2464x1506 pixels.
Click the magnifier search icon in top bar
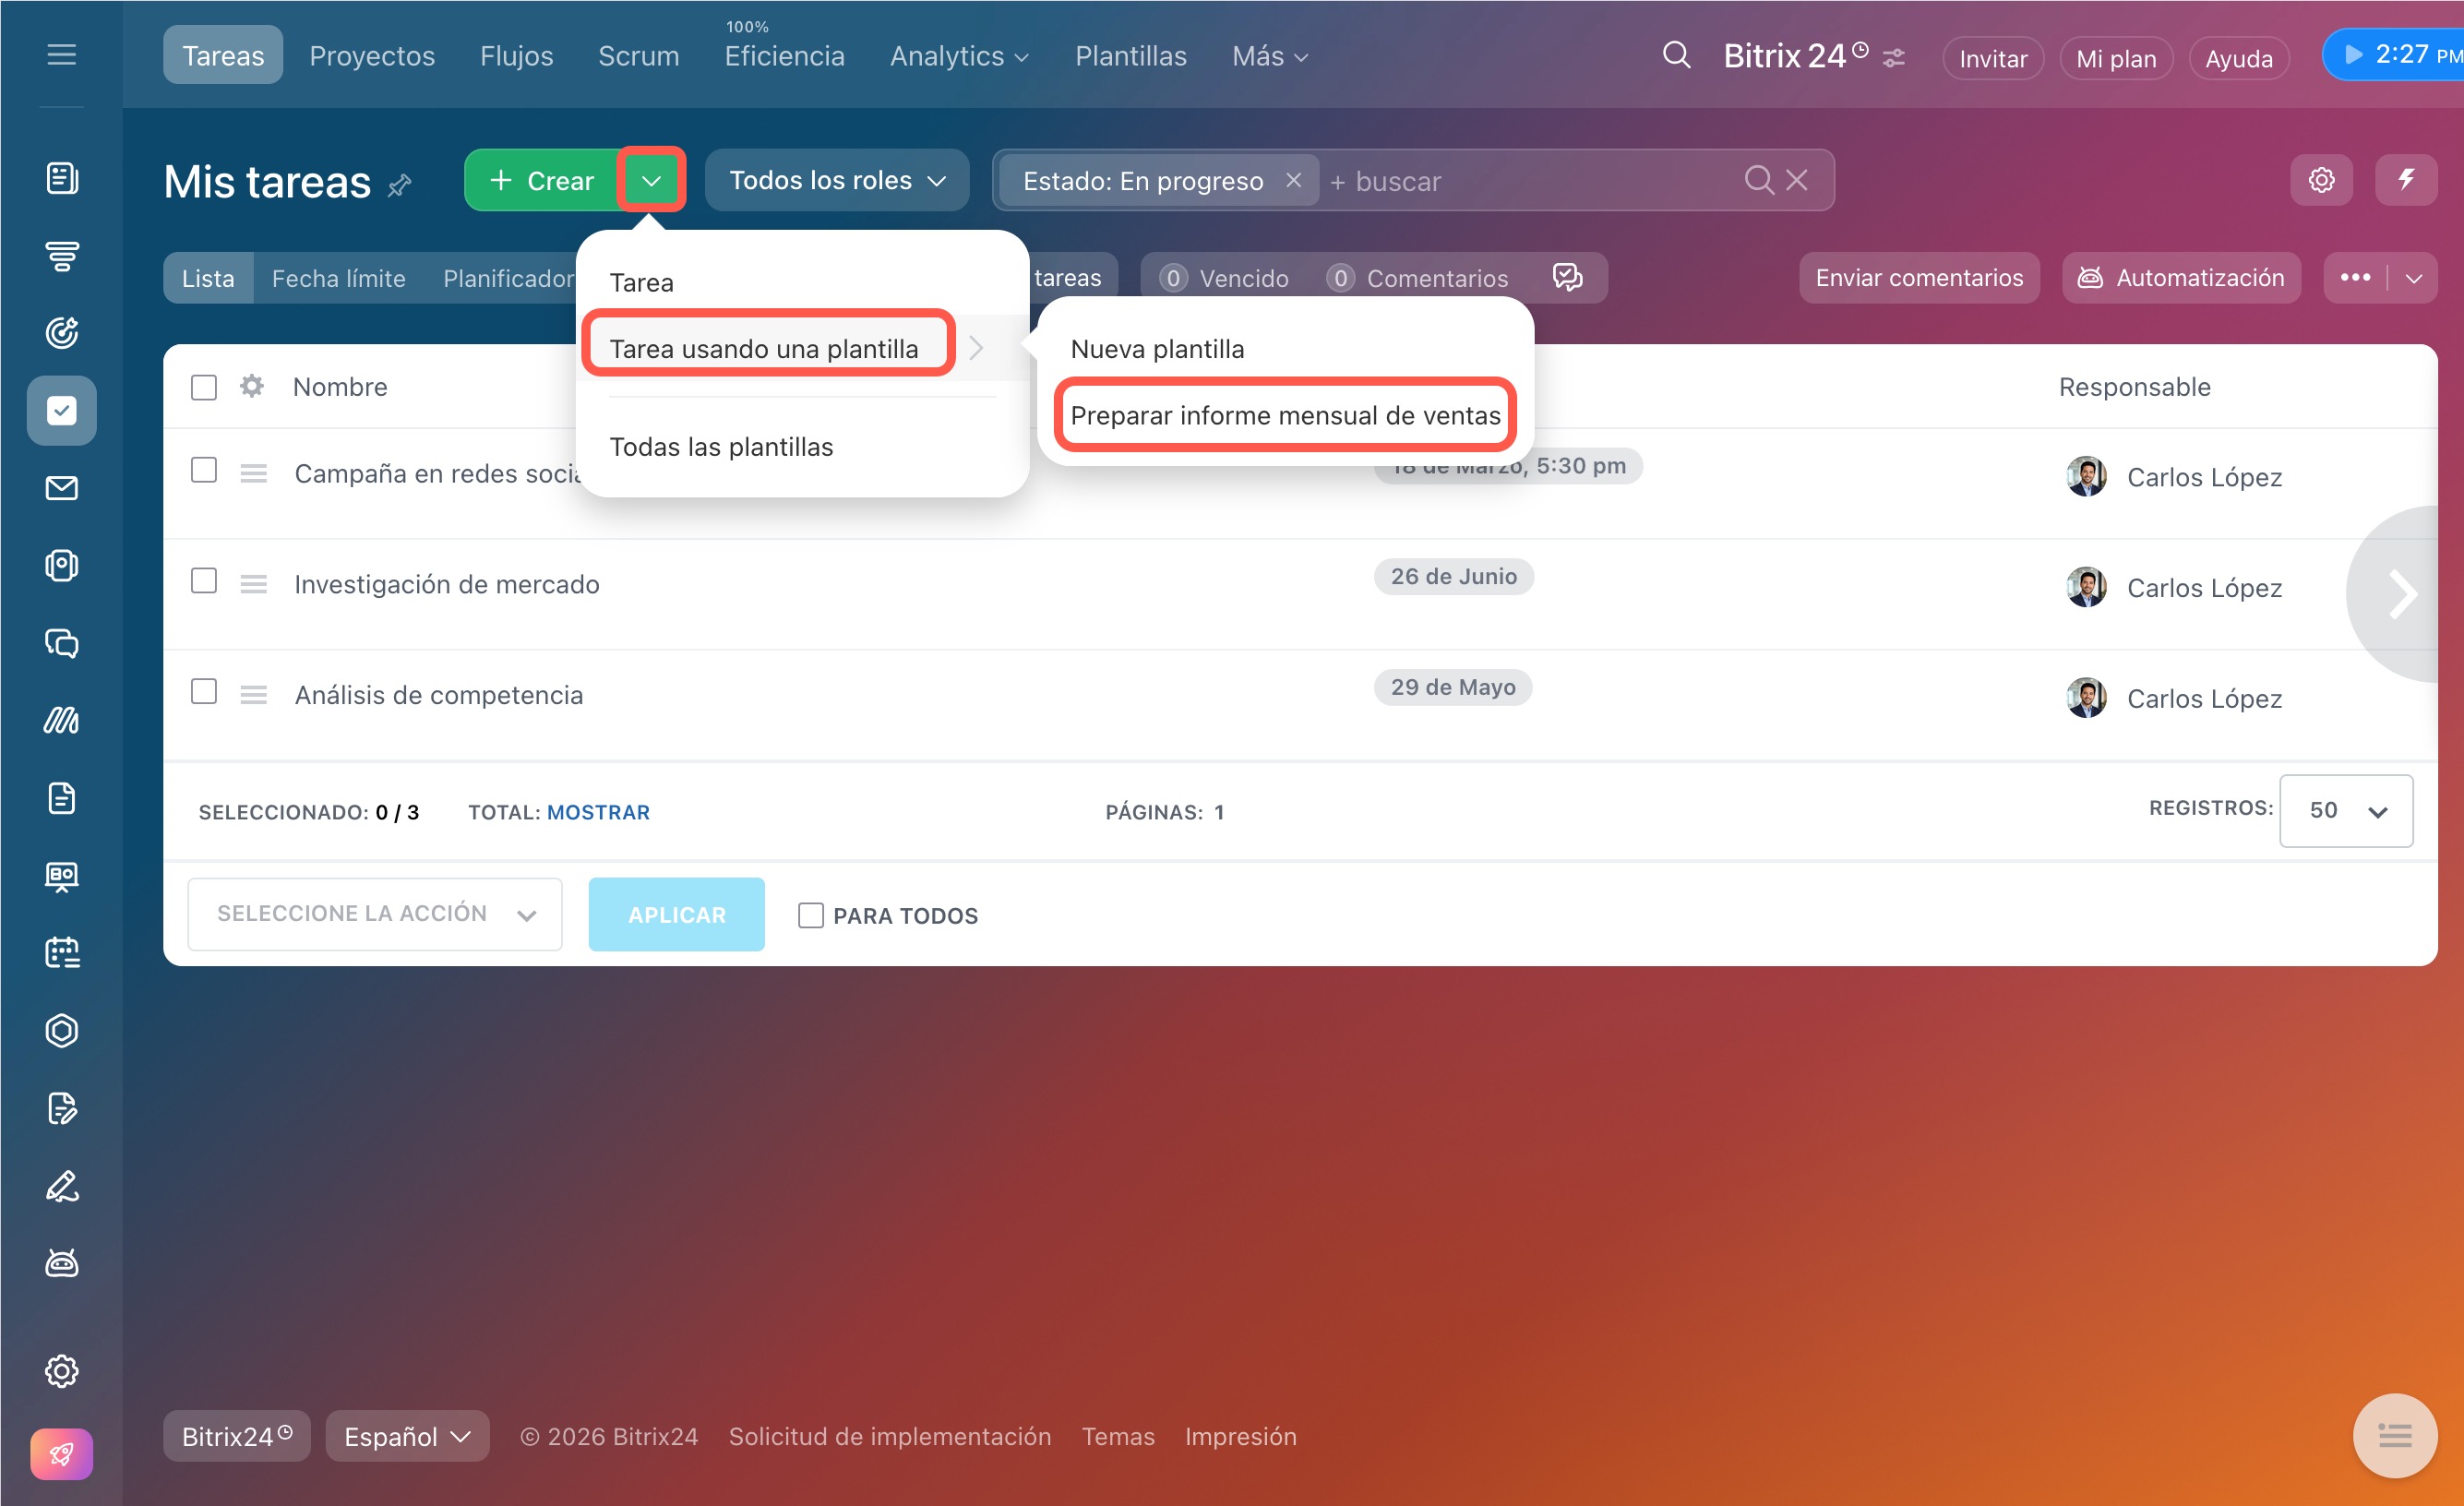click(1676, 55)
